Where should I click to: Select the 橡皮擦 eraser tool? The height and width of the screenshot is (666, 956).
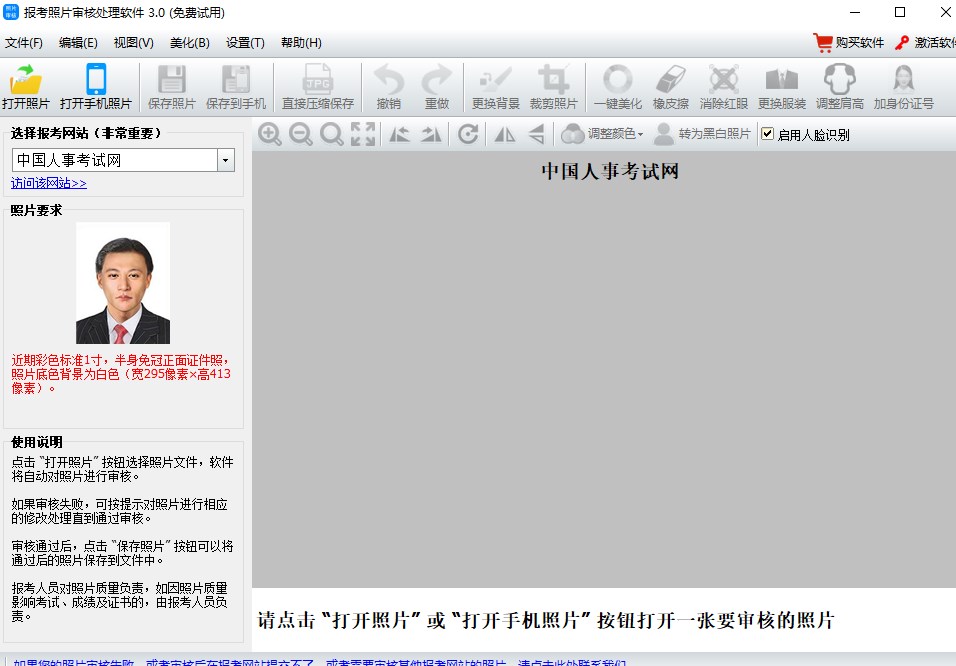coord(672,86)
